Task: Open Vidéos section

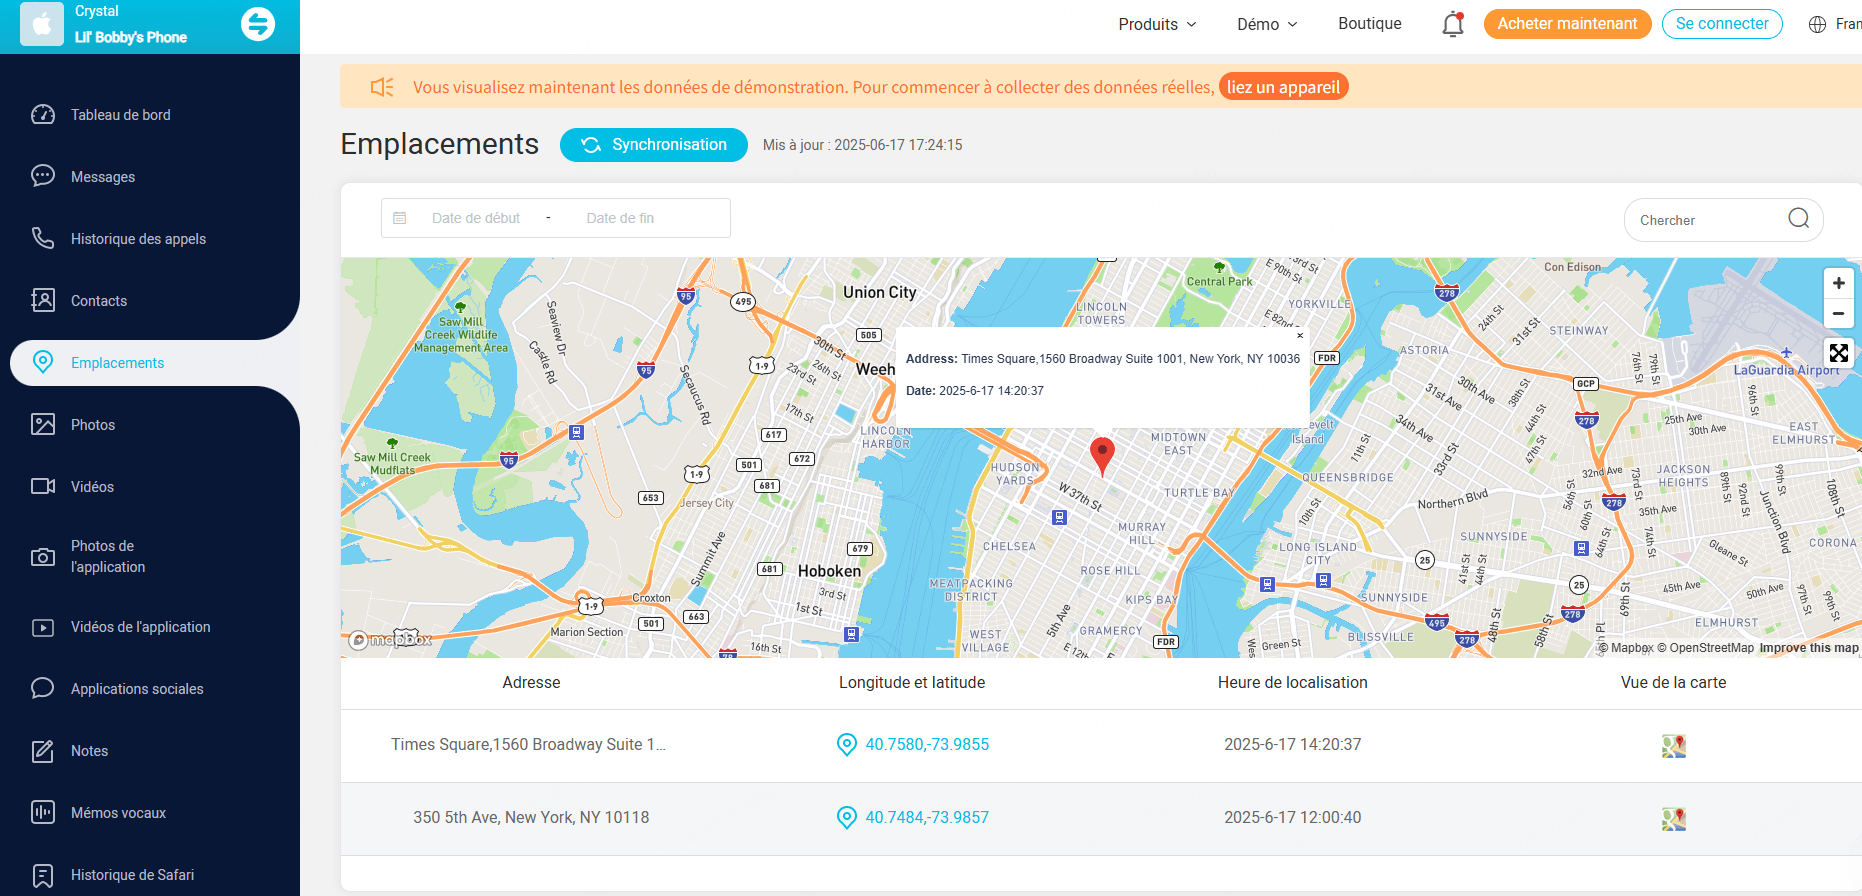Action: click(92, 487)
